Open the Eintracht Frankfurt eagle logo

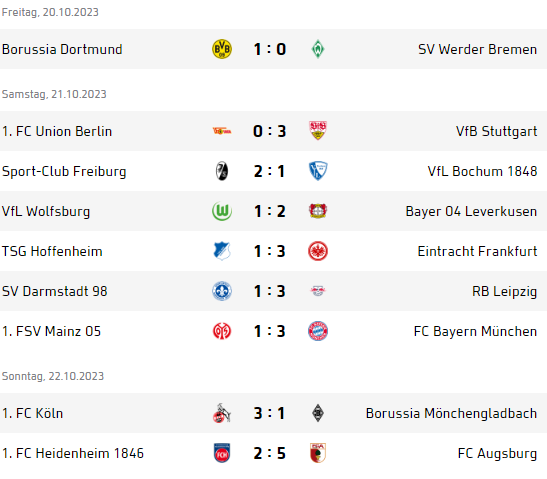pyautogui.click(x=318, y=251)
